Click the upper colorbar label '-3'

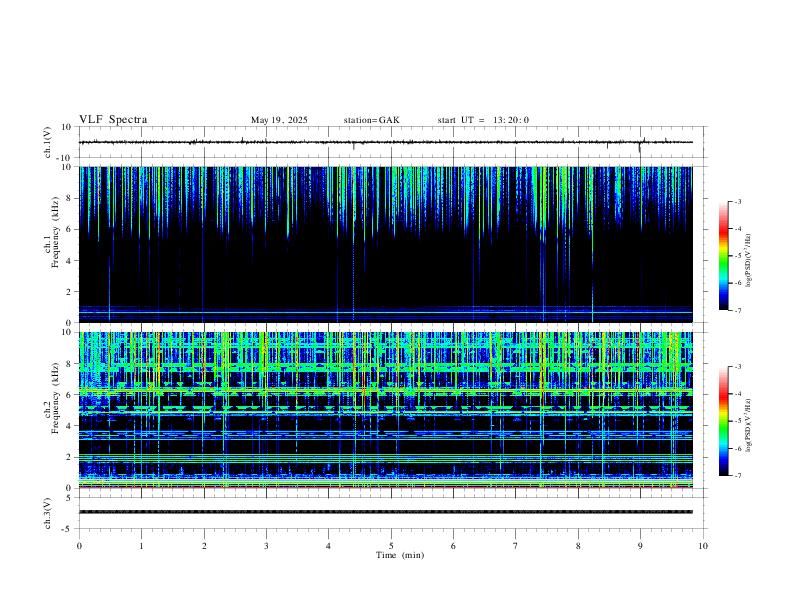coord(737,201)
